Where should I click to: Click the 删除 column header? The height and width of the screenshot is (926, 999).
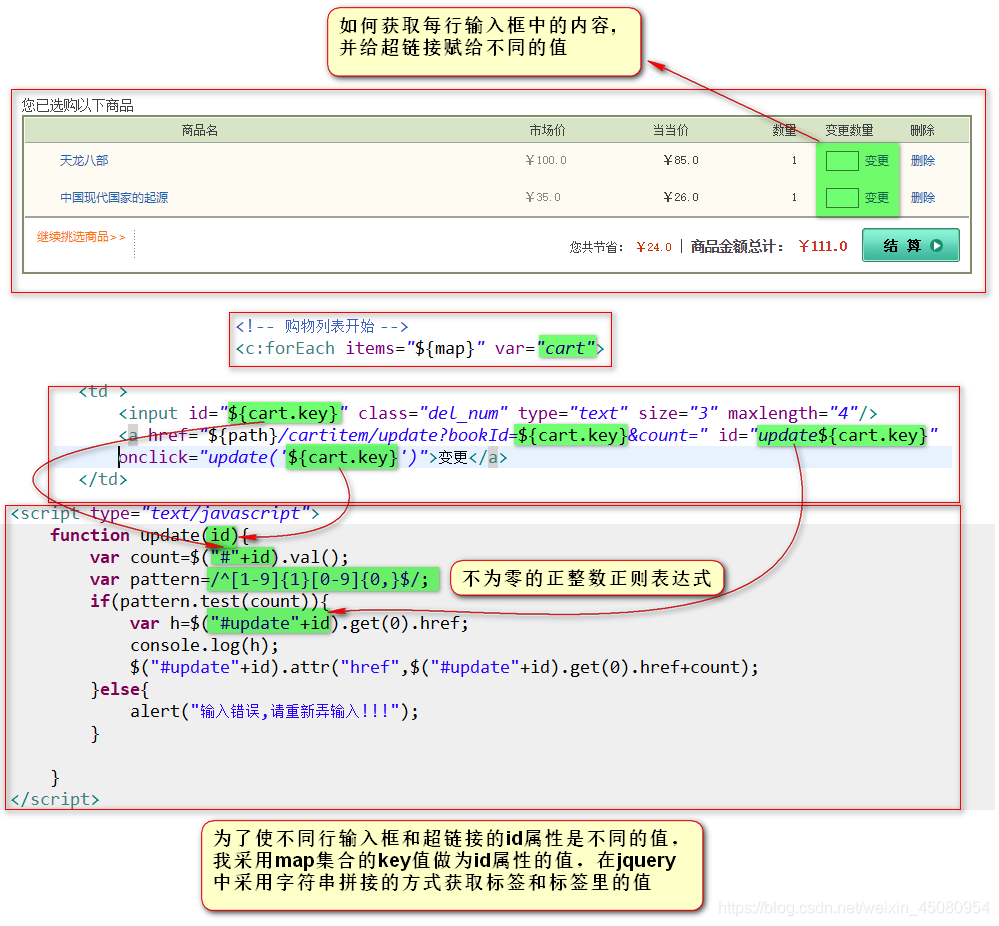coord(923,131)
